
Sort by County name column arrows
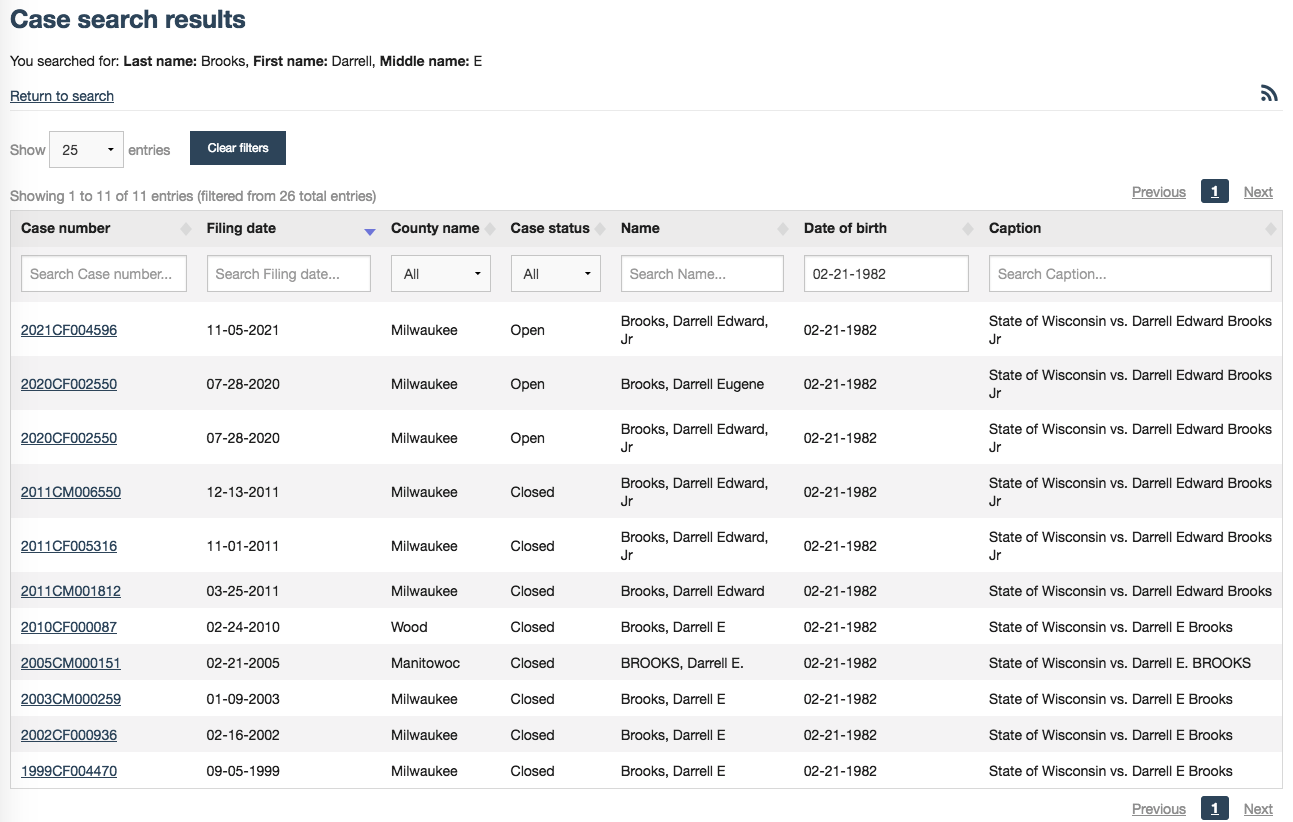click(490, 229)
